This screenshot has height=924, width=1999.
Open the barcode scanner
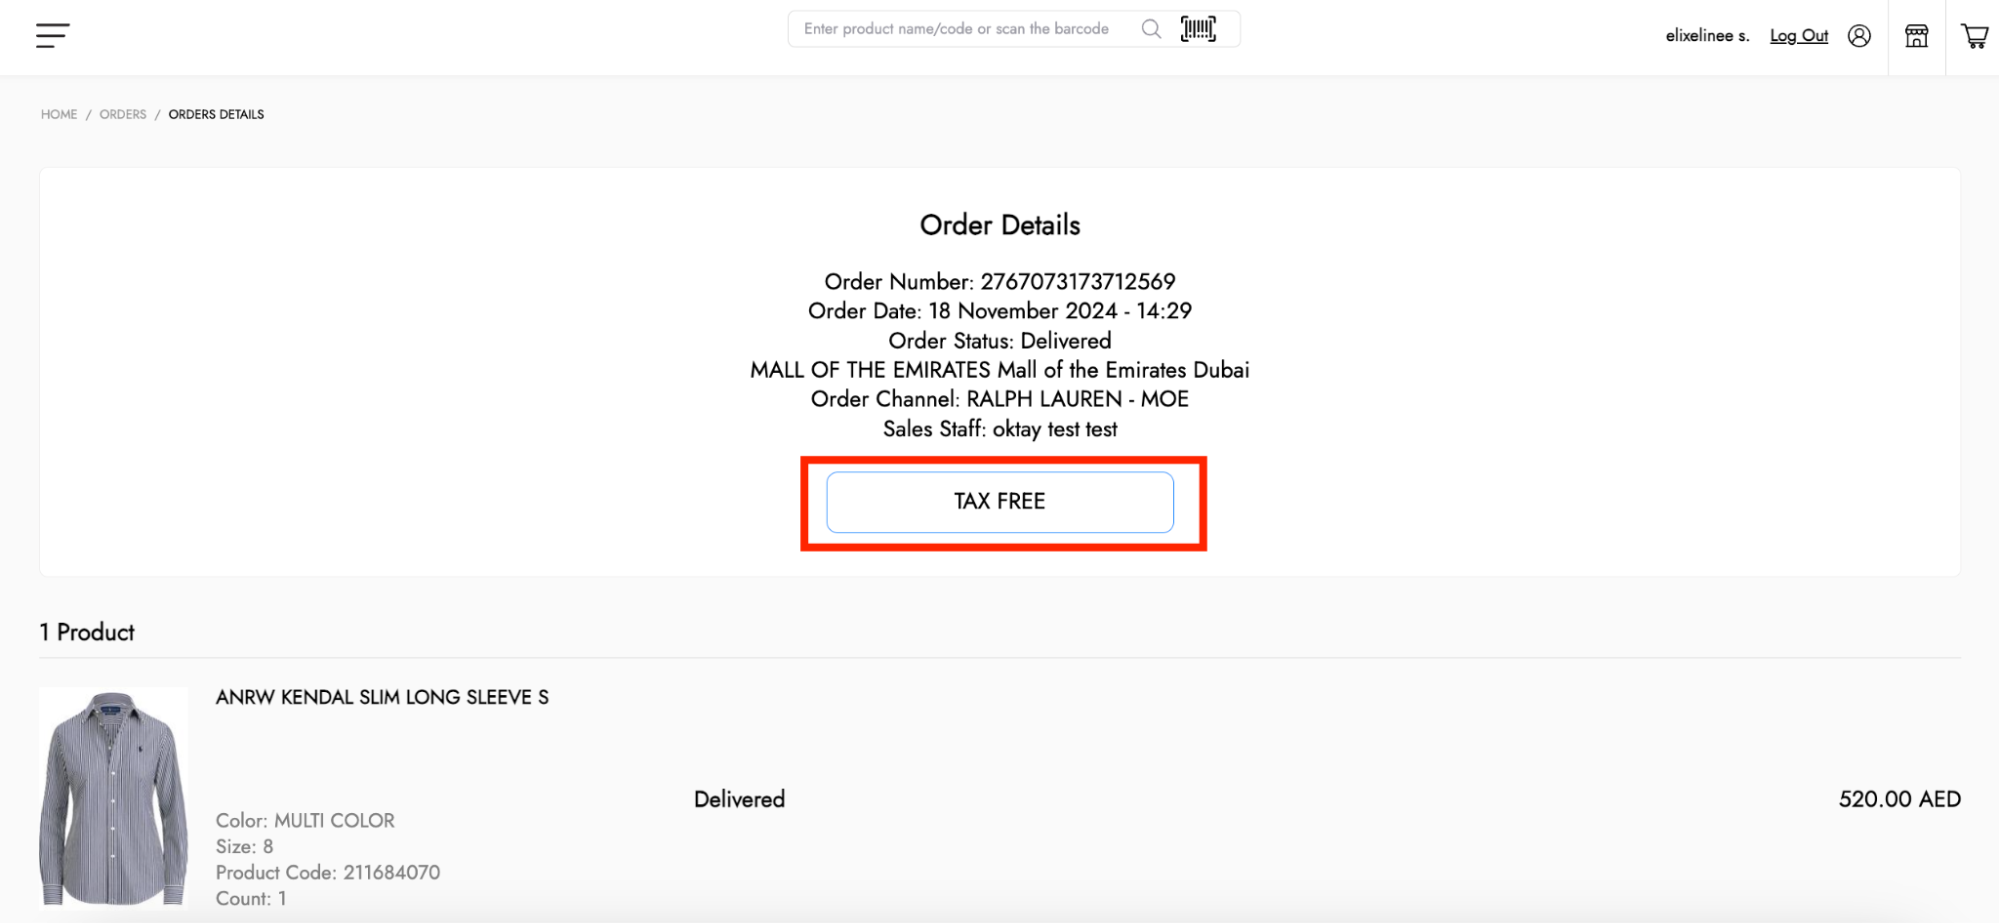(x=1198, y=29)
